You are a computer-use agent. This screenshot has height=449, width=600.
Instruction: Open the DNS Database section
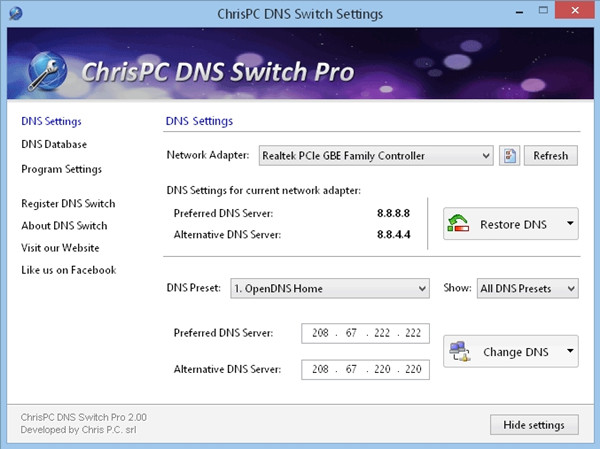pyautogui.click(x=54, y=144)
